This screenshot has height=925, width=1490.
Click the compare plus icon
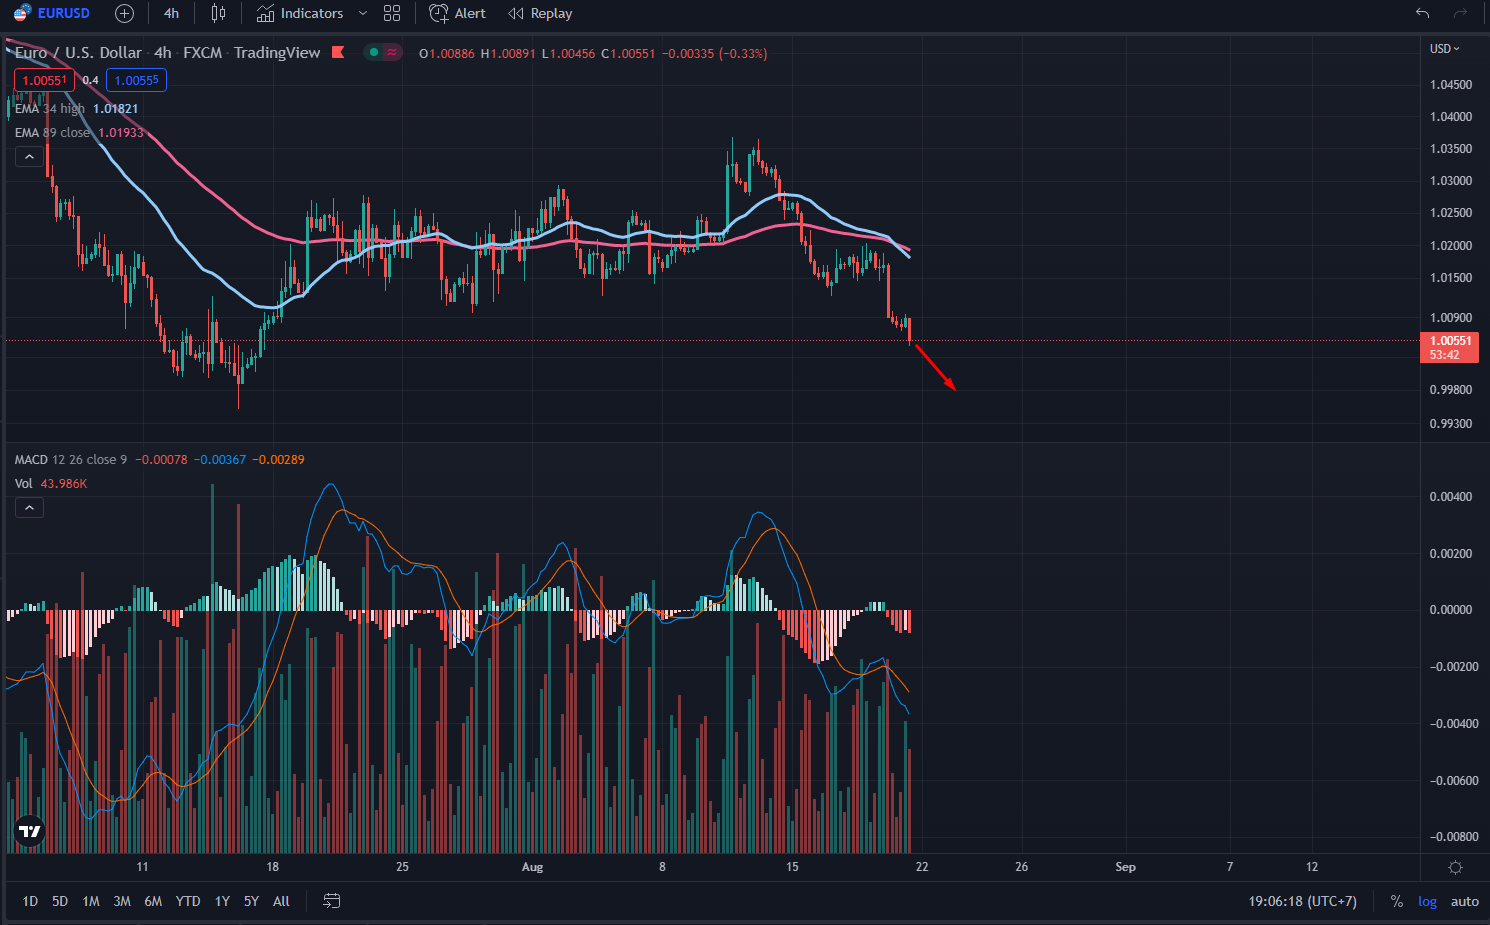pyautogui.click(x=123, y=13)
